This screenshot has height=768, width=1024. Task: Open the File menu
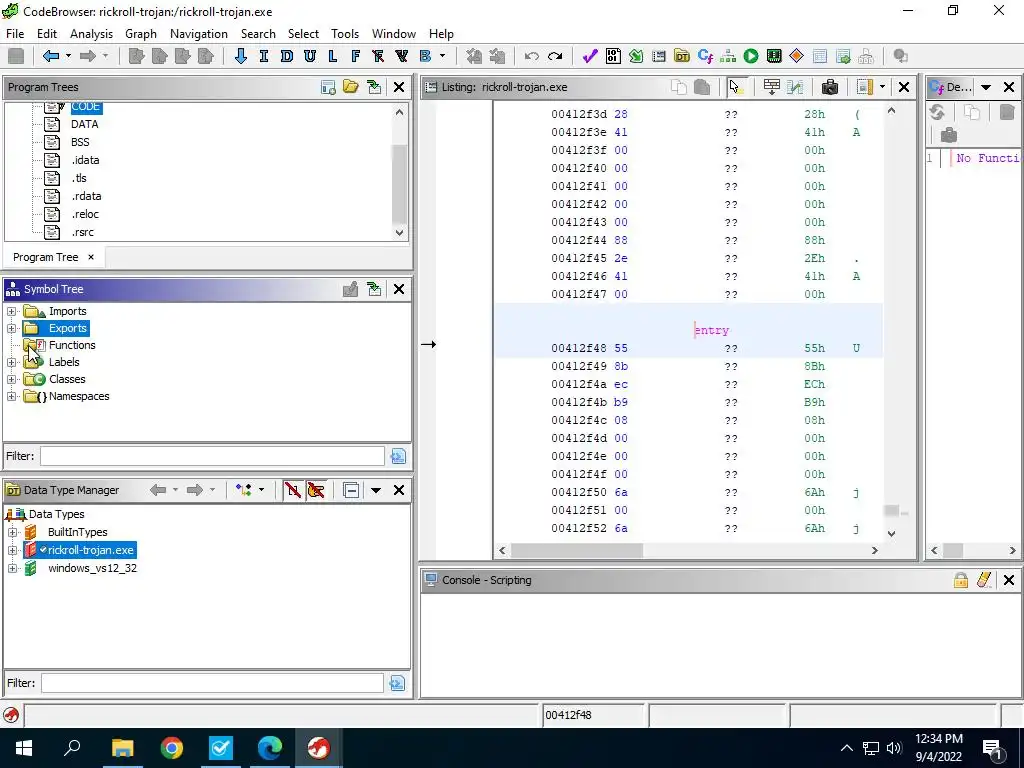[14, 34]
